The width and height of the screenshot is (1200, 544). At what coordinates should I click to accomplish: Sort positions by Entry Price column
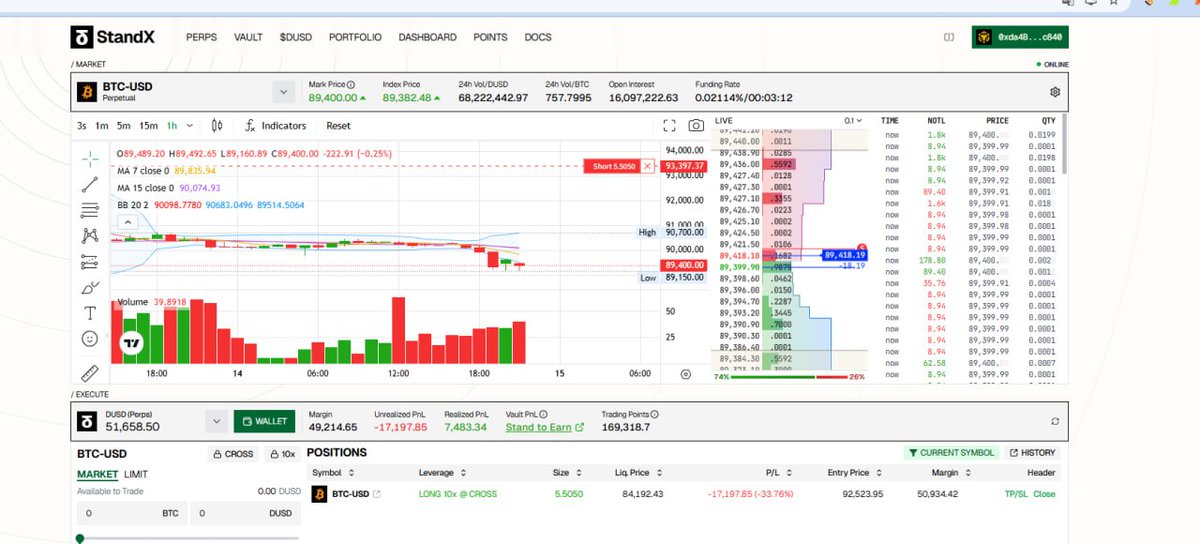coord(854,472)
